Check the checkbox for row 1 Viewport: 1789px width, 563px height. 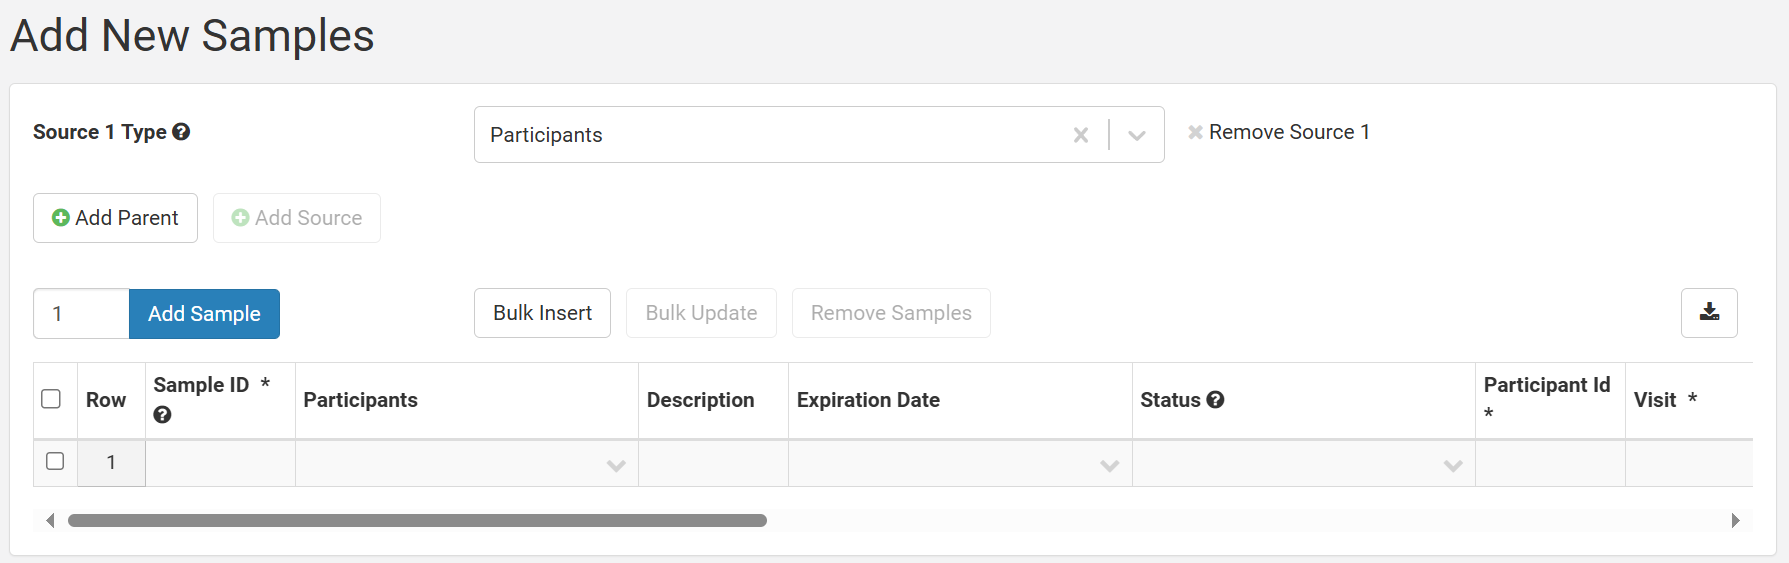click(55, 461)
